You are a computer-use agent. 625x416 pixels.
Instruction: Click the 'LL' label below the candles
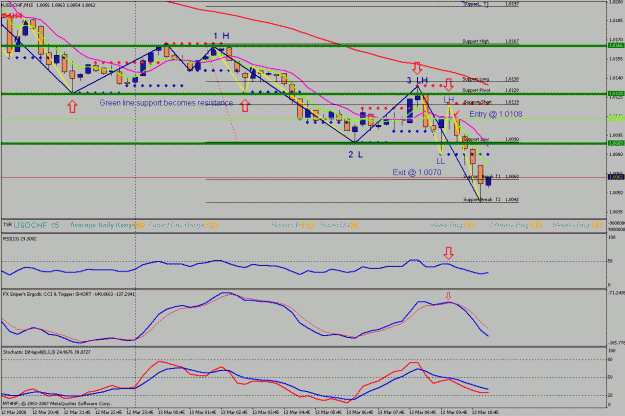coord(440,161)
